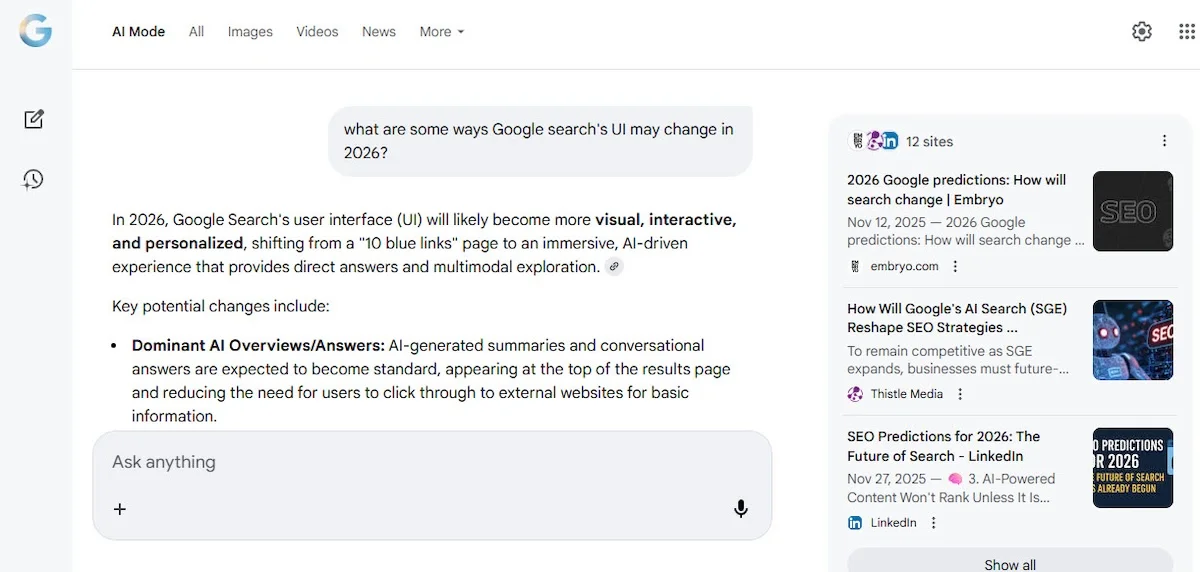Open the Google apps grid
The width and height of the screenshot is (1200, 572).
click(1187, 32)
